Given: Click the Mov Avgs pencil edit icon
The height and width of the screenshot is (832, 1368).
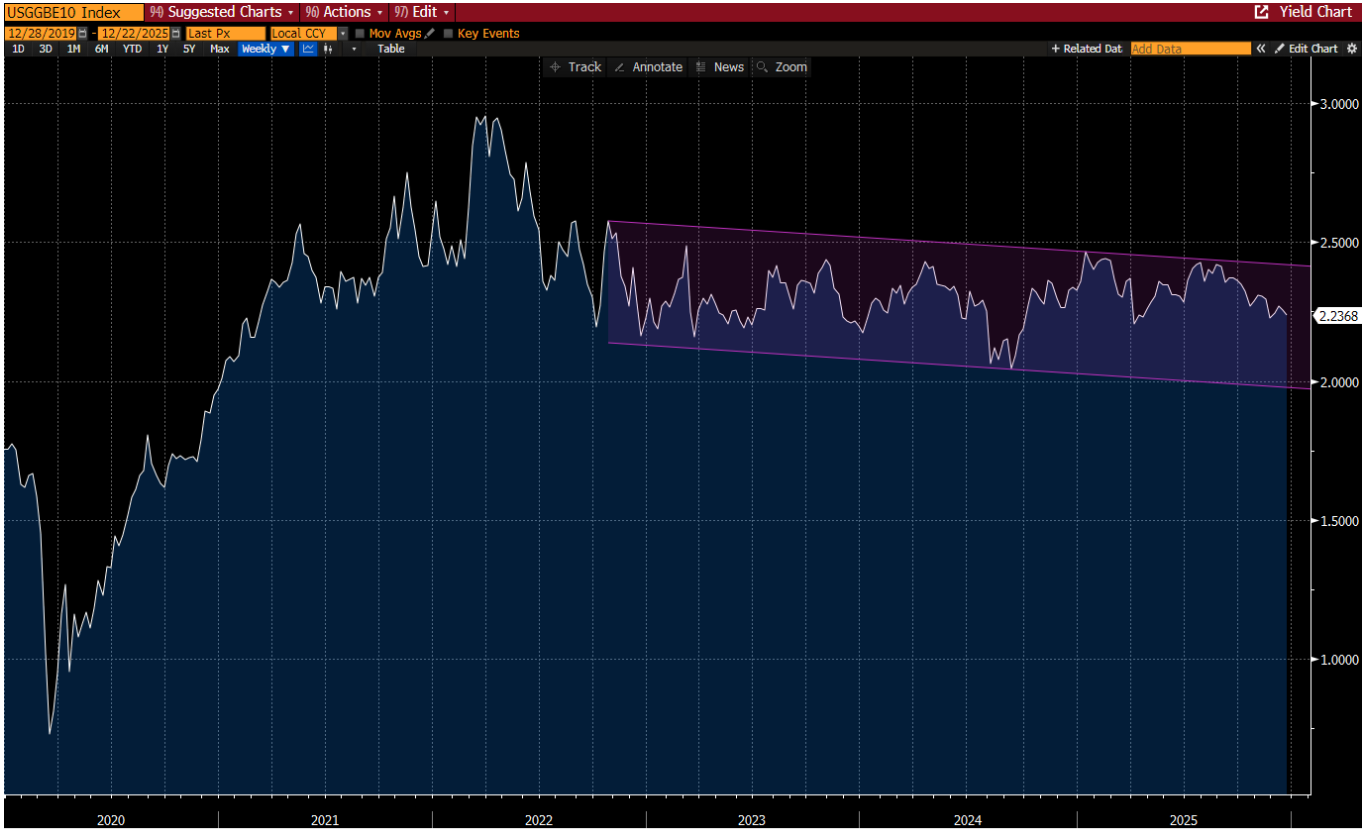Looking at the screenshot, I should pos(430,33).
